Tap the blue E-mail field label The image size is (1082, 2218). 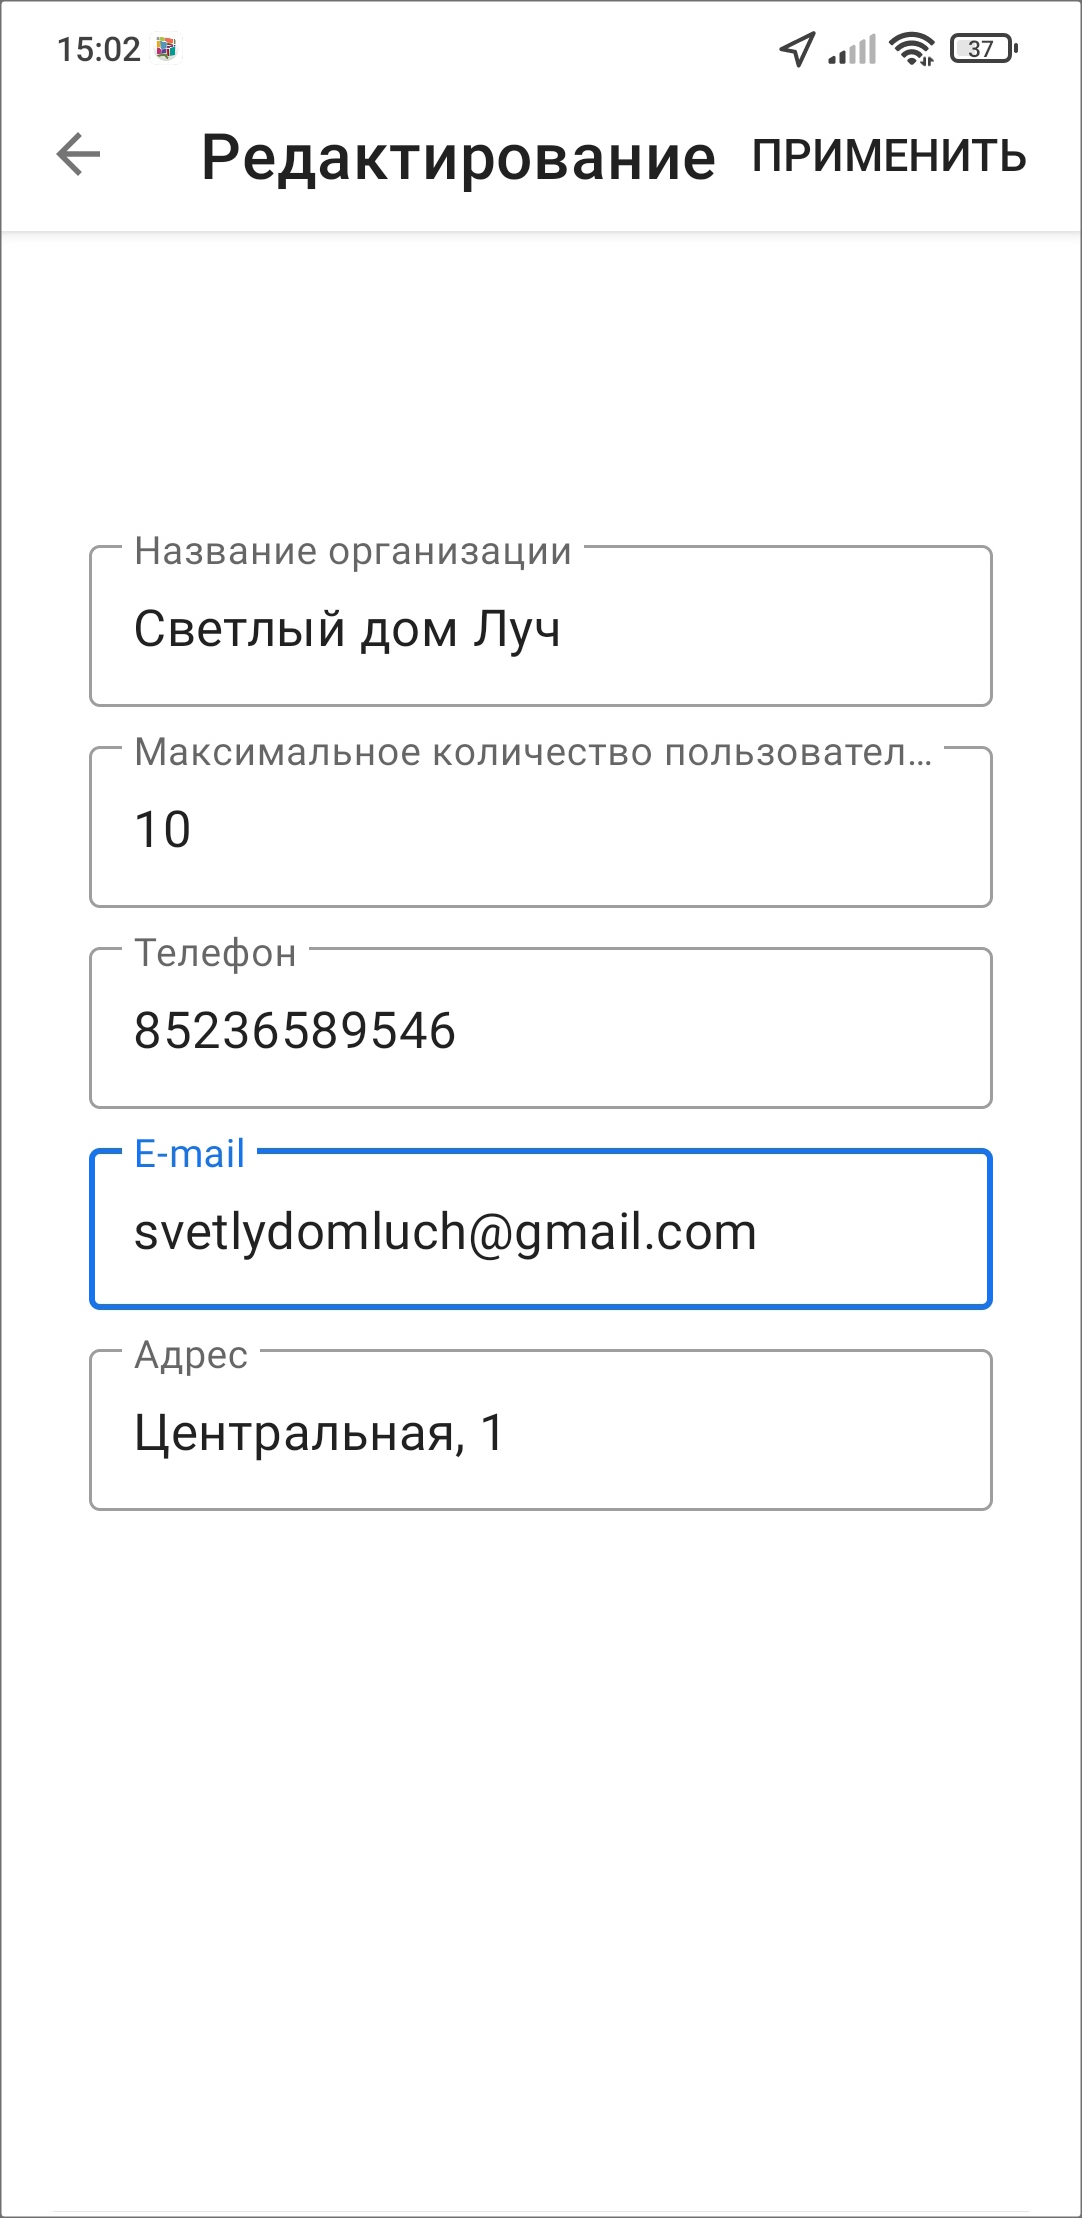pyautogui.click(x=189, y=1154)
